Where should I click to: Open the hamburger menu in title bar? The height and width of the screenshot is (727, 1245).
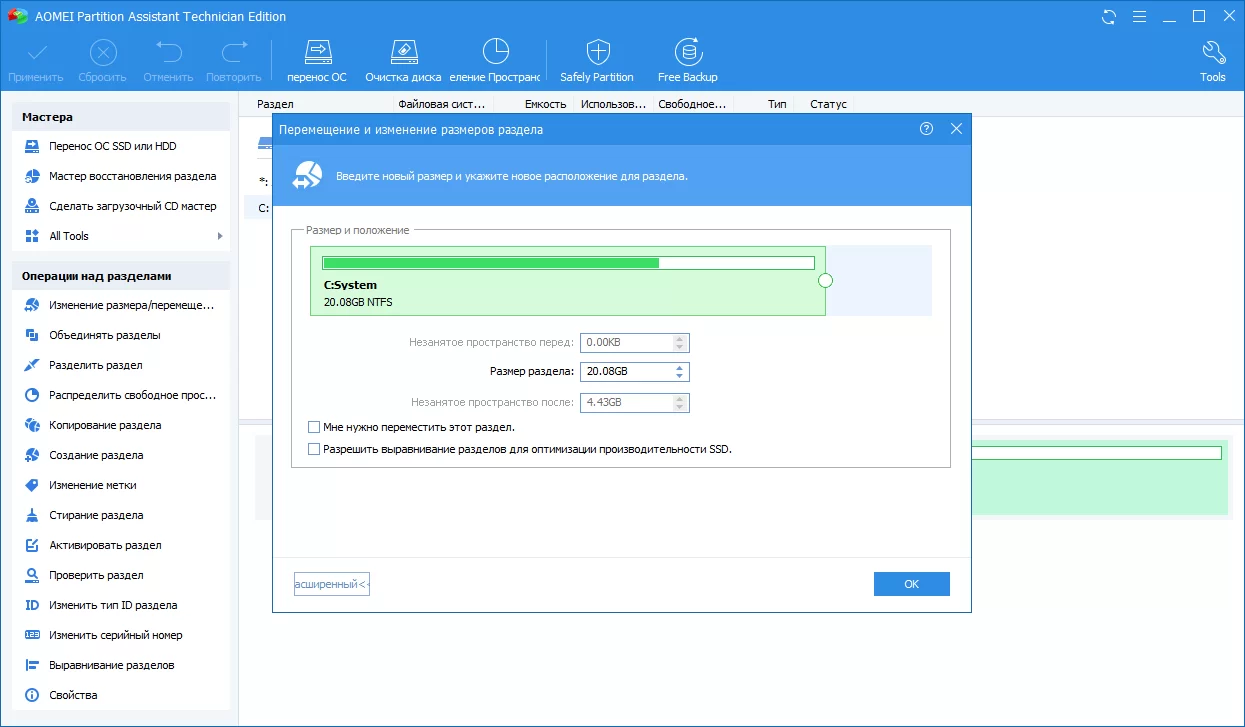tap(1138, 16)
